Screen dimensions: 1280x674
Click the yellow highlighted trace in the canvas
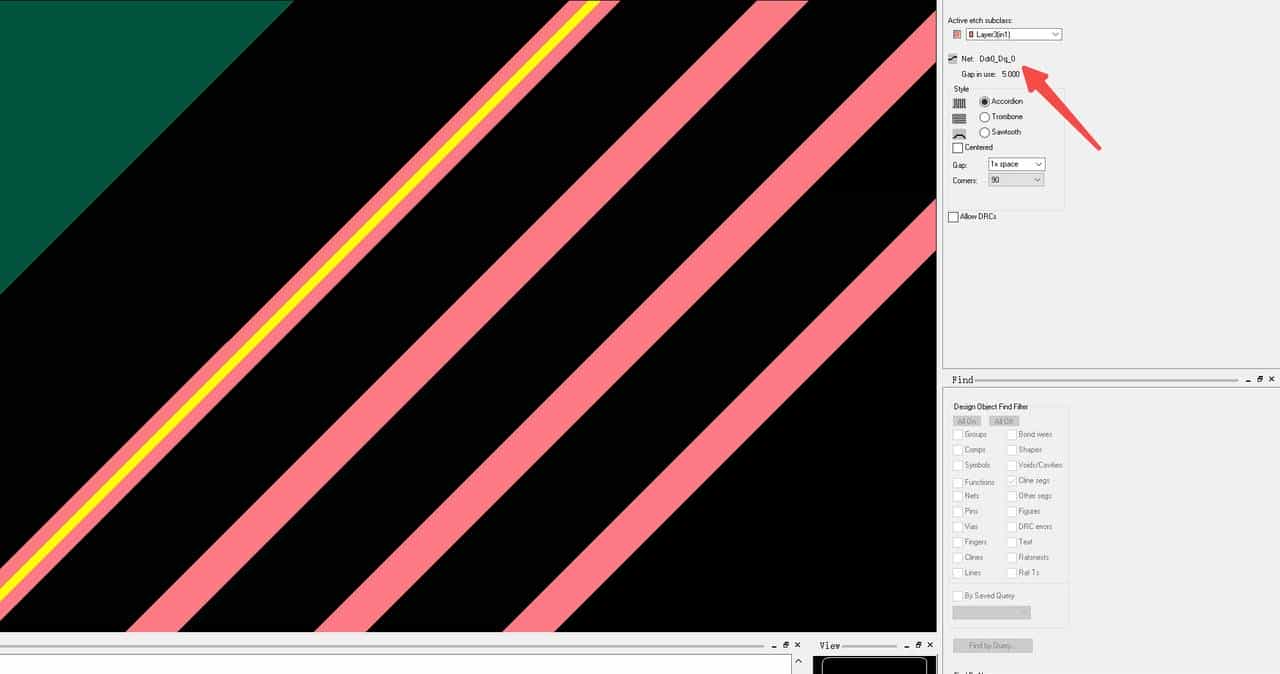(x=300, y=296)
